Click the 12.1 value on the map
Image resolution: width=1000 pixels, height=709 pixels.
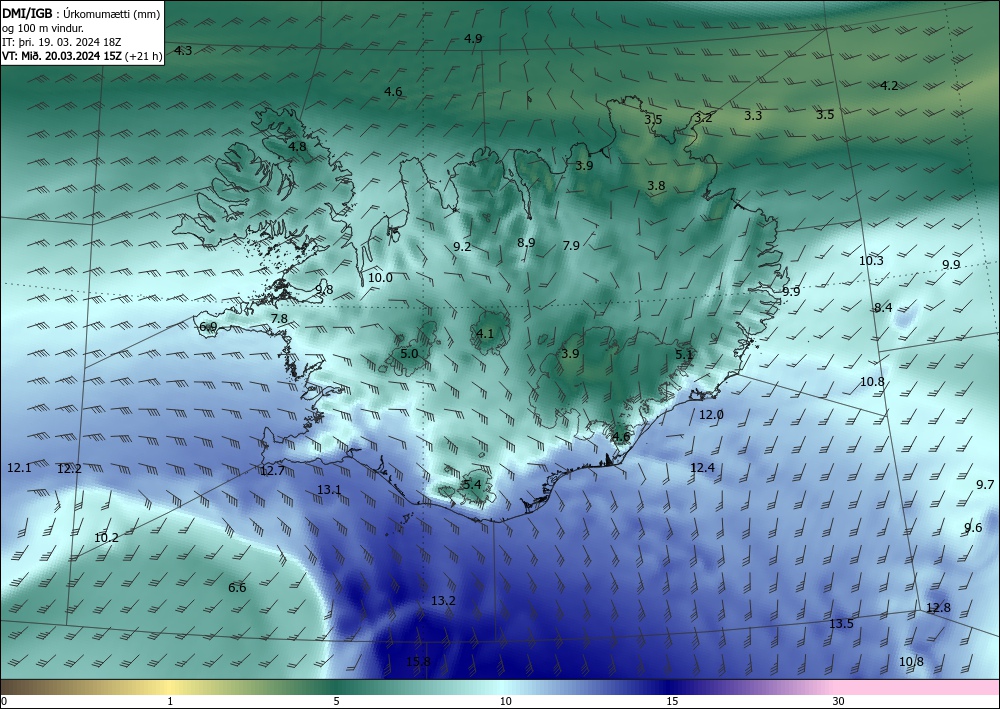pyautogui.click(x=19, y=467)
